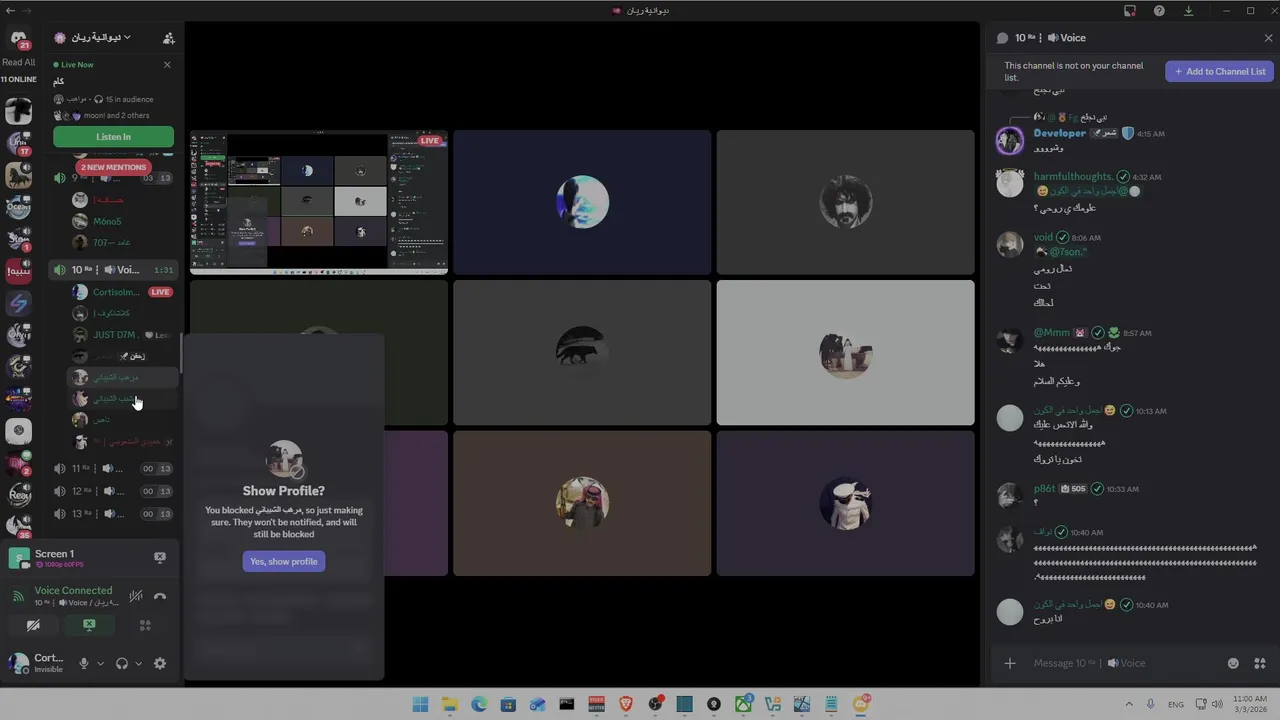1280x720 pixels.
Task: Click download update arrow in title bar
Action: point(1188,11)
